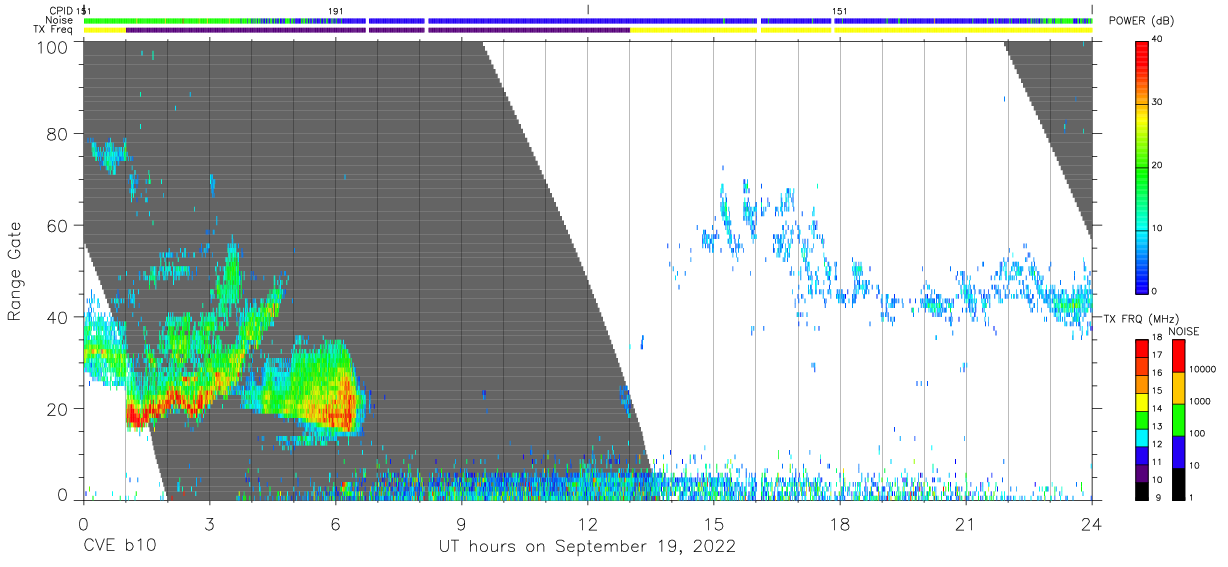Click the '17' label on TX FRQ legend
The height and width of the screenshot is (567, 1228).
tap(1157, 355)
